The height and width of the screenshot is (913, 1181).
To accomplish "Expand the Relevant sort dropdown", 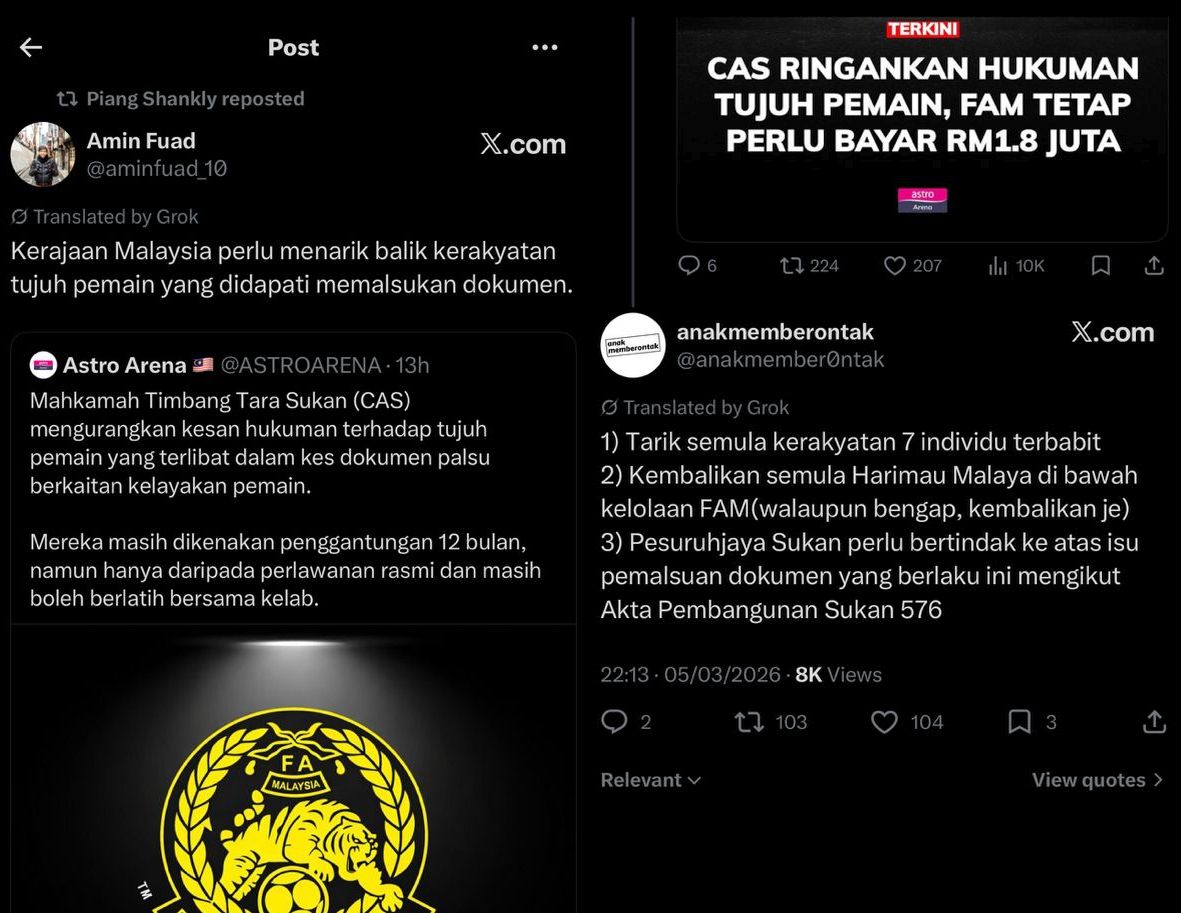I will point(651,780).
